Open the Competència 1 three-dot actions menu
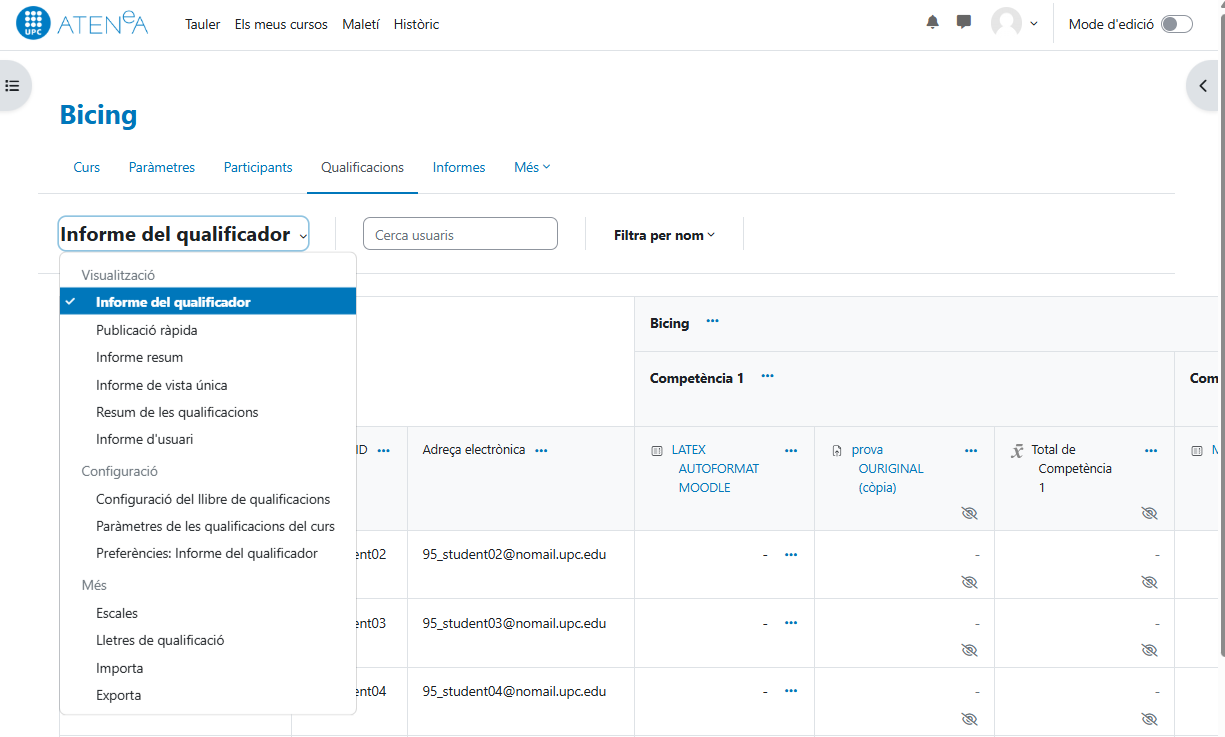Viewport: 1225px width, 737px height. point(767,377)
